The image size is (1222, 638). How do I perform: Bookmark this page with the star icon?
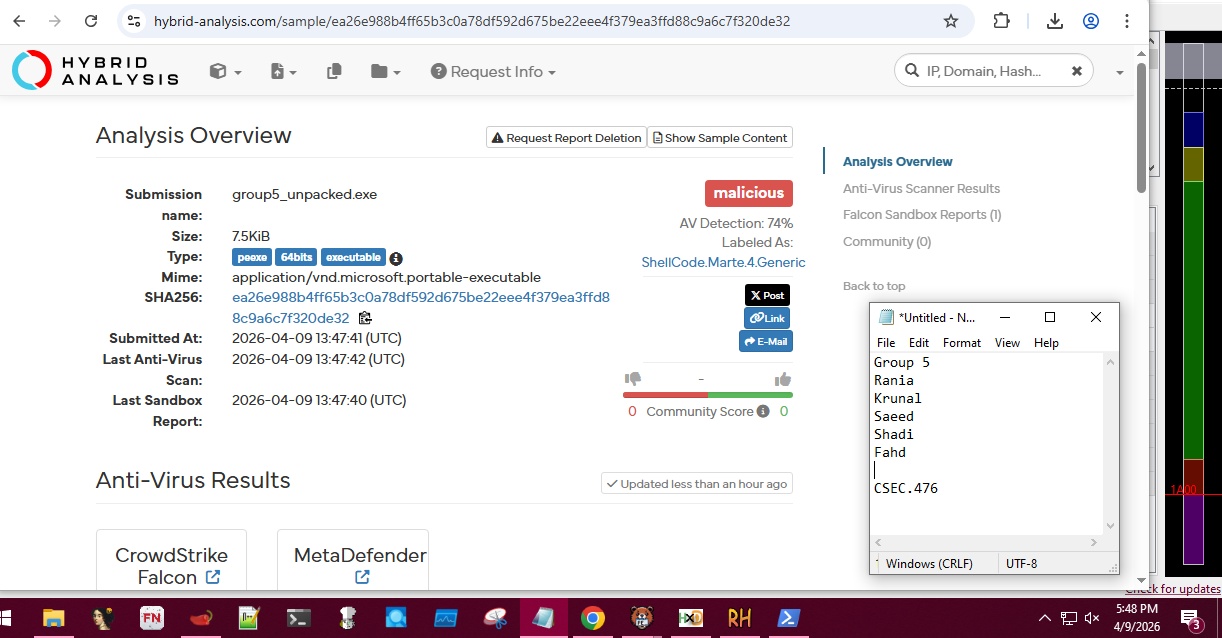951,21
